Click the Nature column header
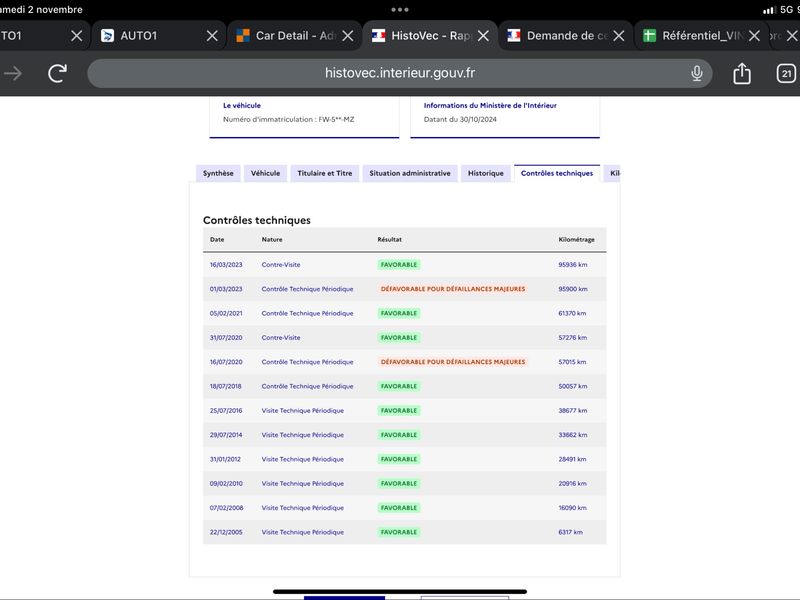Viewport: 800px width, 600px height. 272,239
